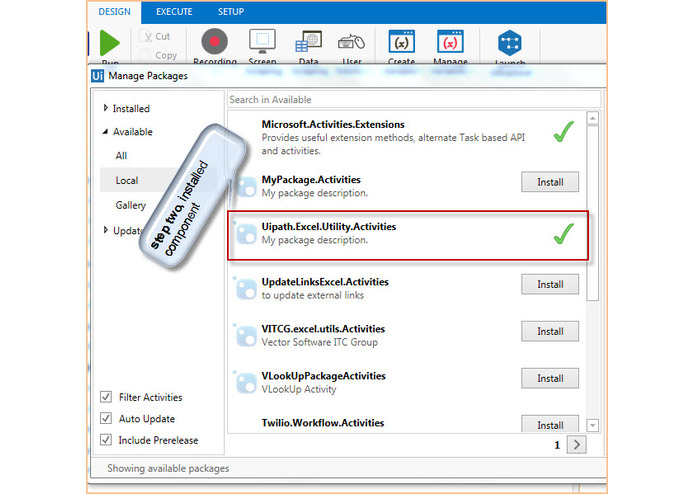The image size is (695, 494).
Task: Click the package list scrollbar thumb
Action: click(x=593, y=213)
